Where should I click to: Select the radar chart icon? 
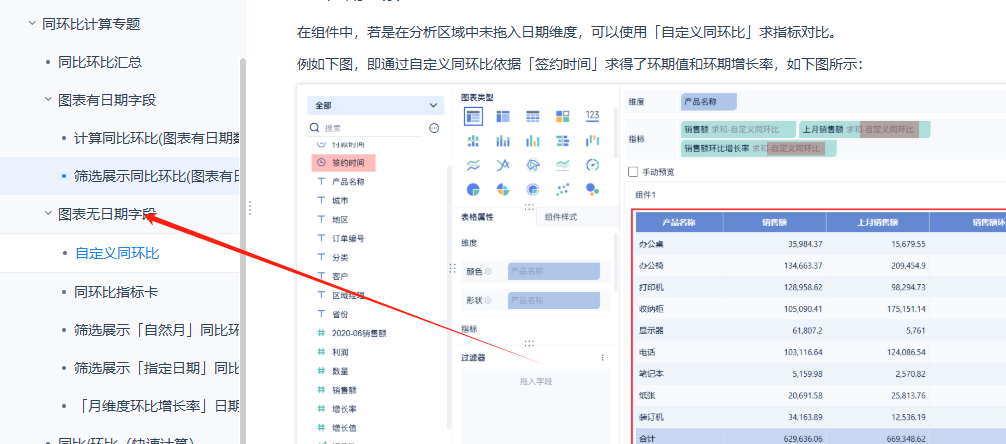tap(533, 166)
